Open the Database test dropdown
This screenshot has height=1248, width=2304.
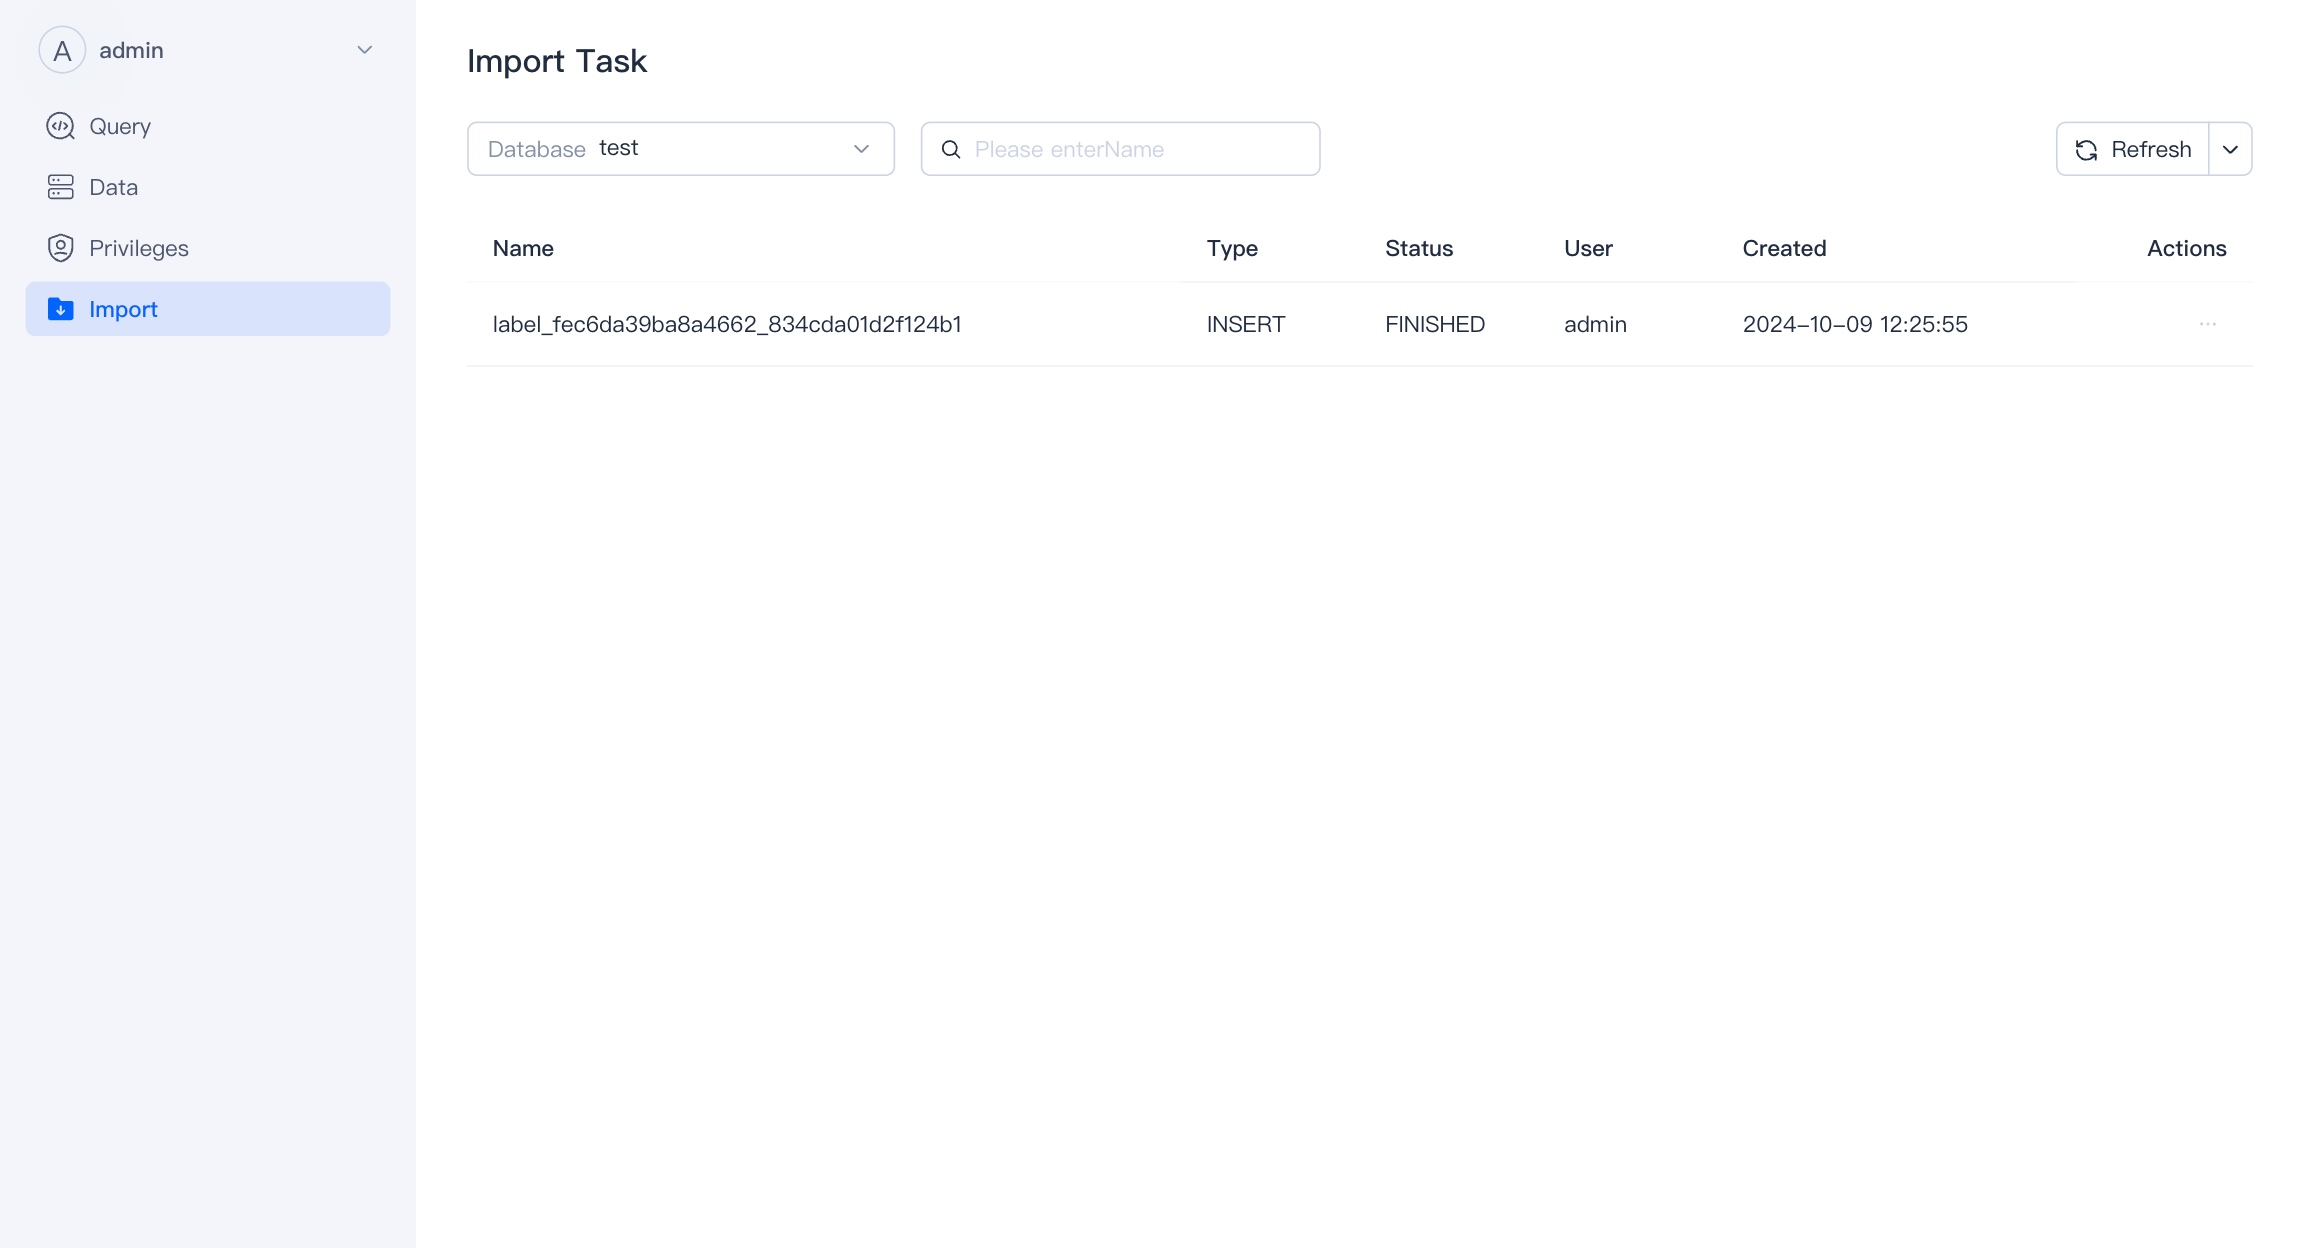[x=680, y=149]
